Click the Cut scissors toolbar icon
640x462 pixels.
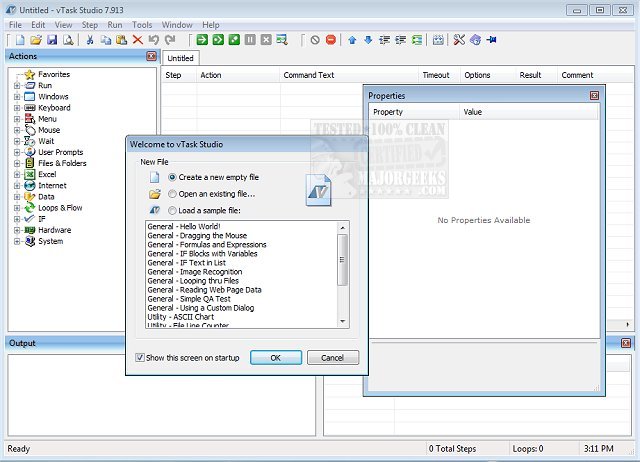pos(89,40)
